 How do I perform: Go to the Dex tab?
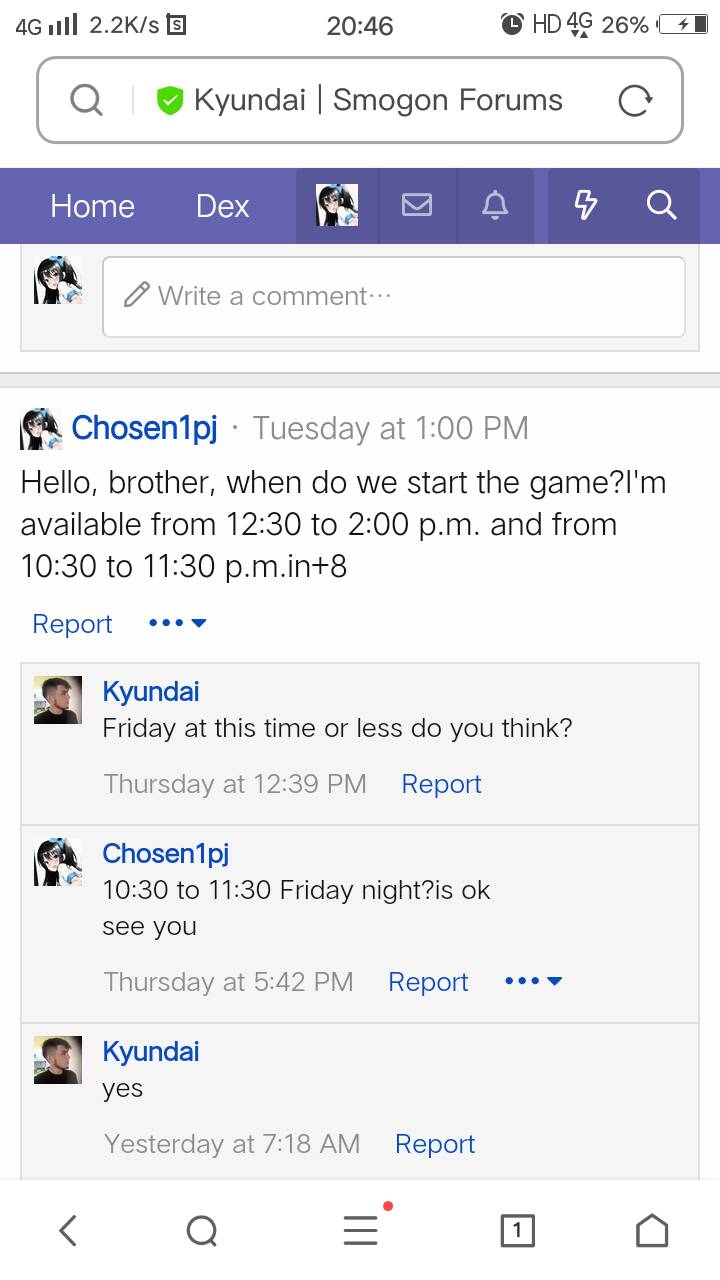click(222, 206)
